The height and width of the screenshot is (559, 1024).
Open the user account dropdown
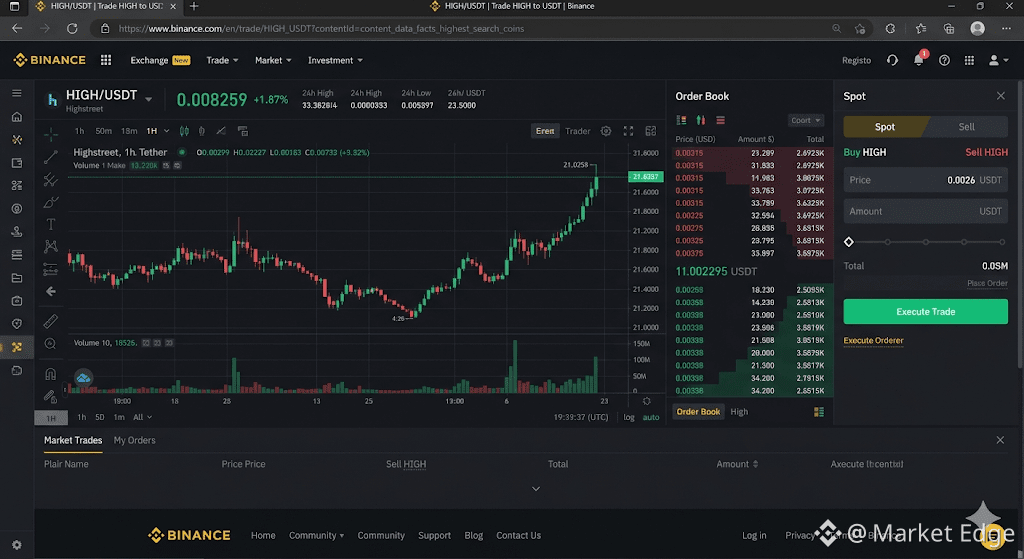click(x=998, y=60)
